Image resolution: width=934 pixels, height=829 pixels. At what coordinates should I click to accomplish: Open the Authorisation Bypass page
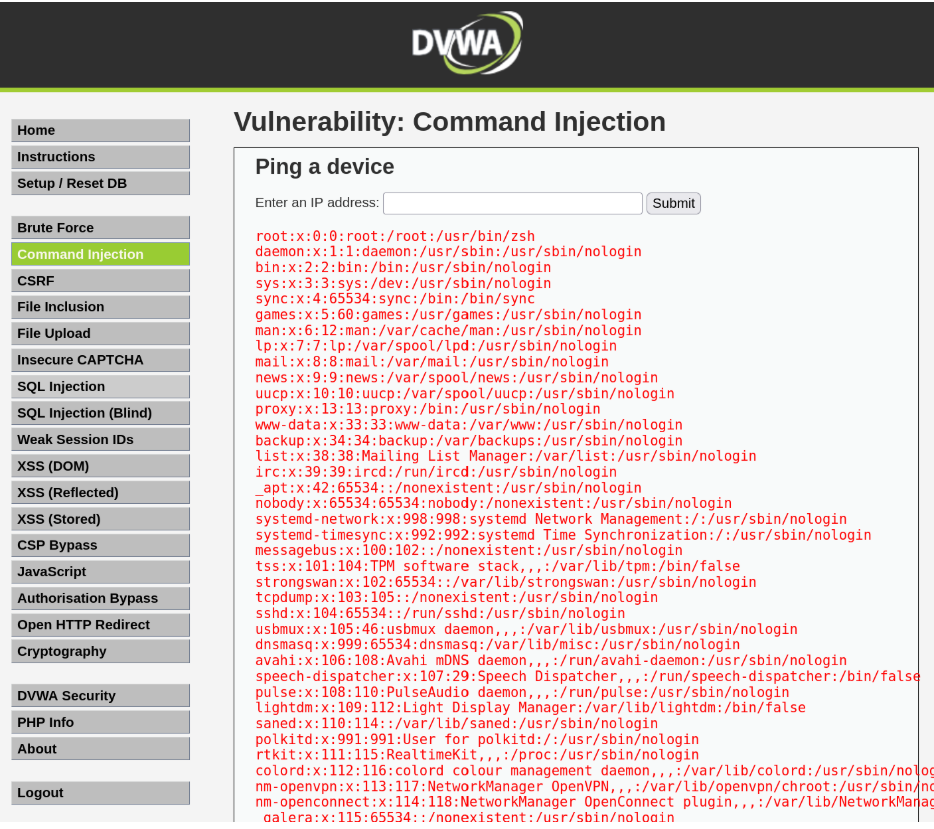(100, 598)
